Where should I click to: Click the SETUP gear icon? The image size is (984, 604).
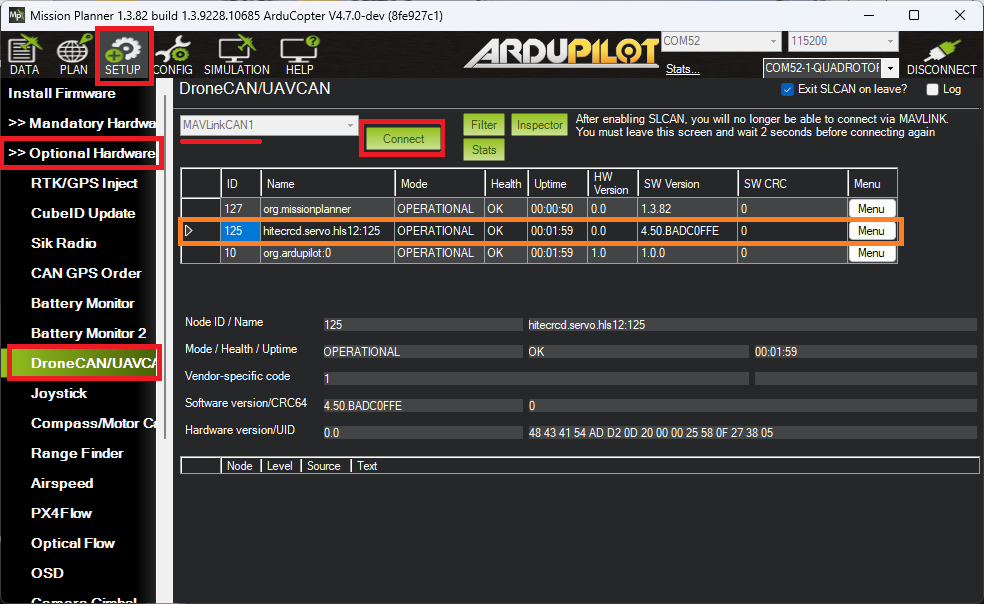124,57
